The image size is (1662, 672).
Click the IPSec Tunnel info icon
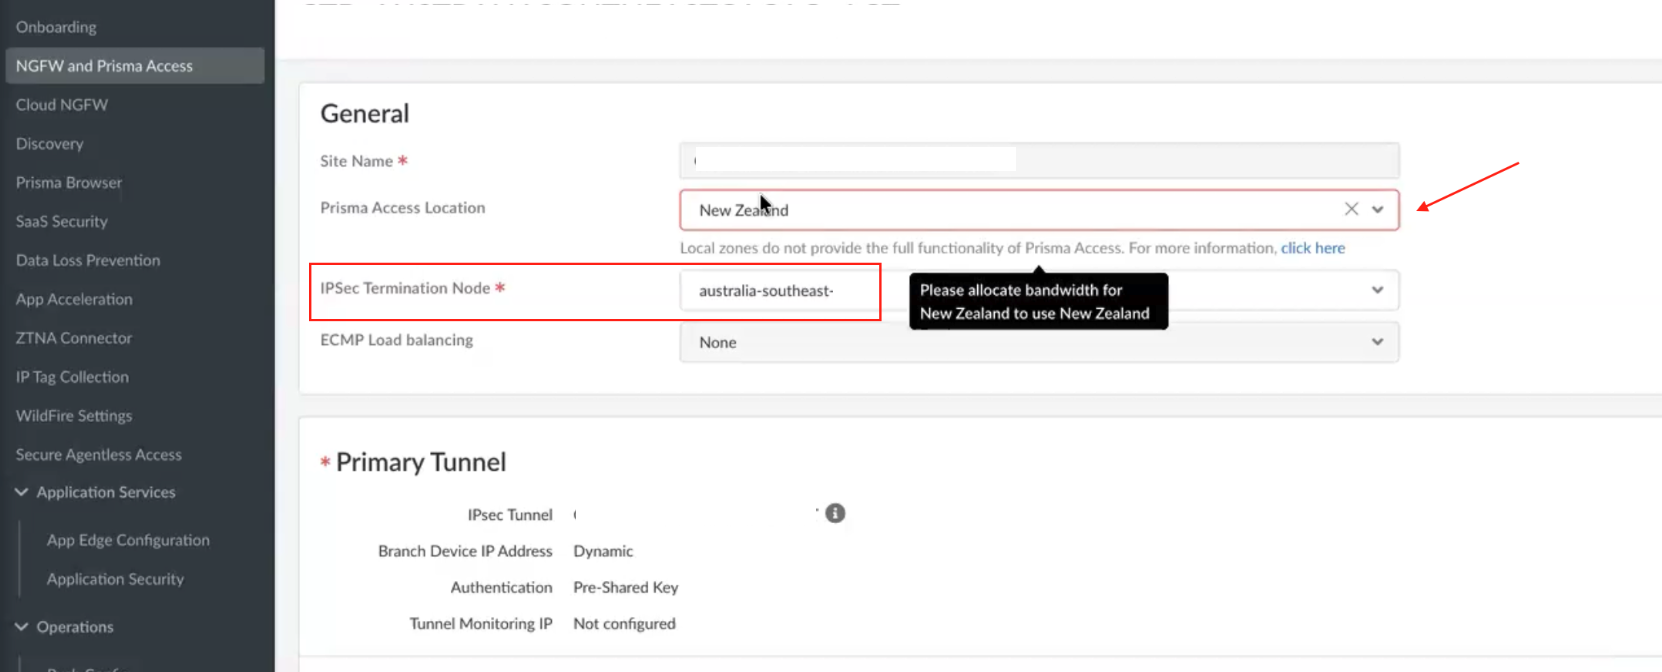tap(835, 513)
